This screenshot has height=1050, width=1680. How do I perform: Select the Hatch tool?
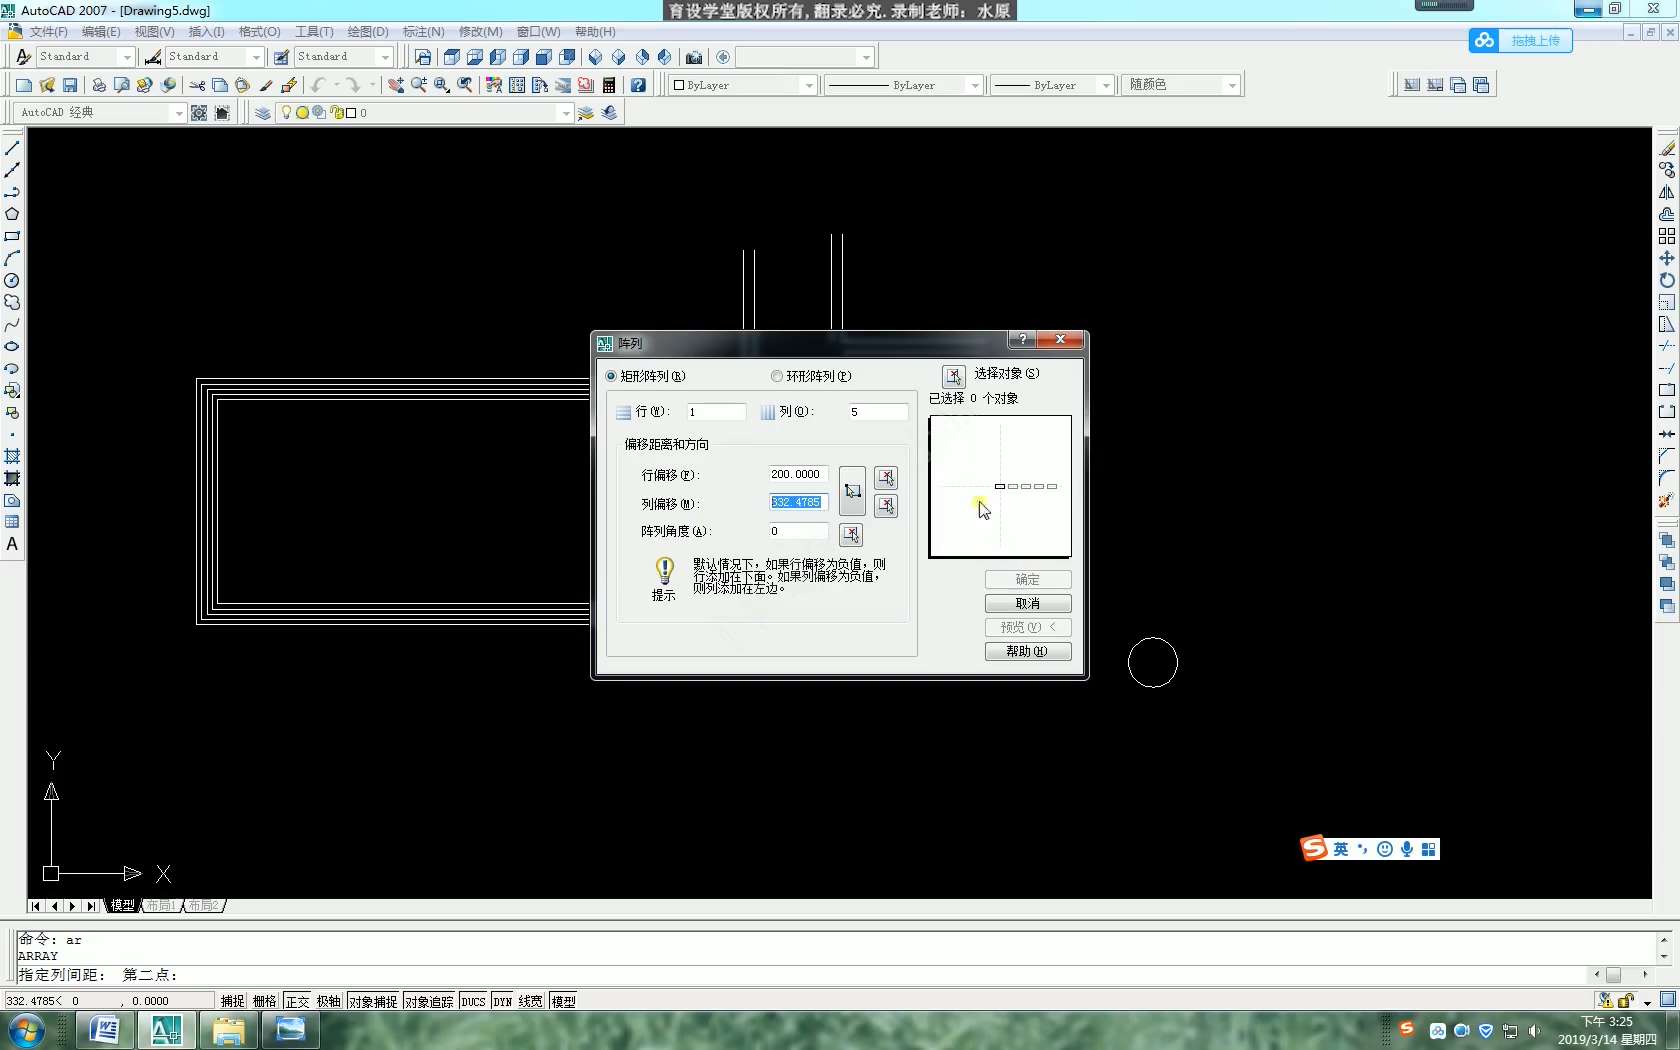click(12, 456)
